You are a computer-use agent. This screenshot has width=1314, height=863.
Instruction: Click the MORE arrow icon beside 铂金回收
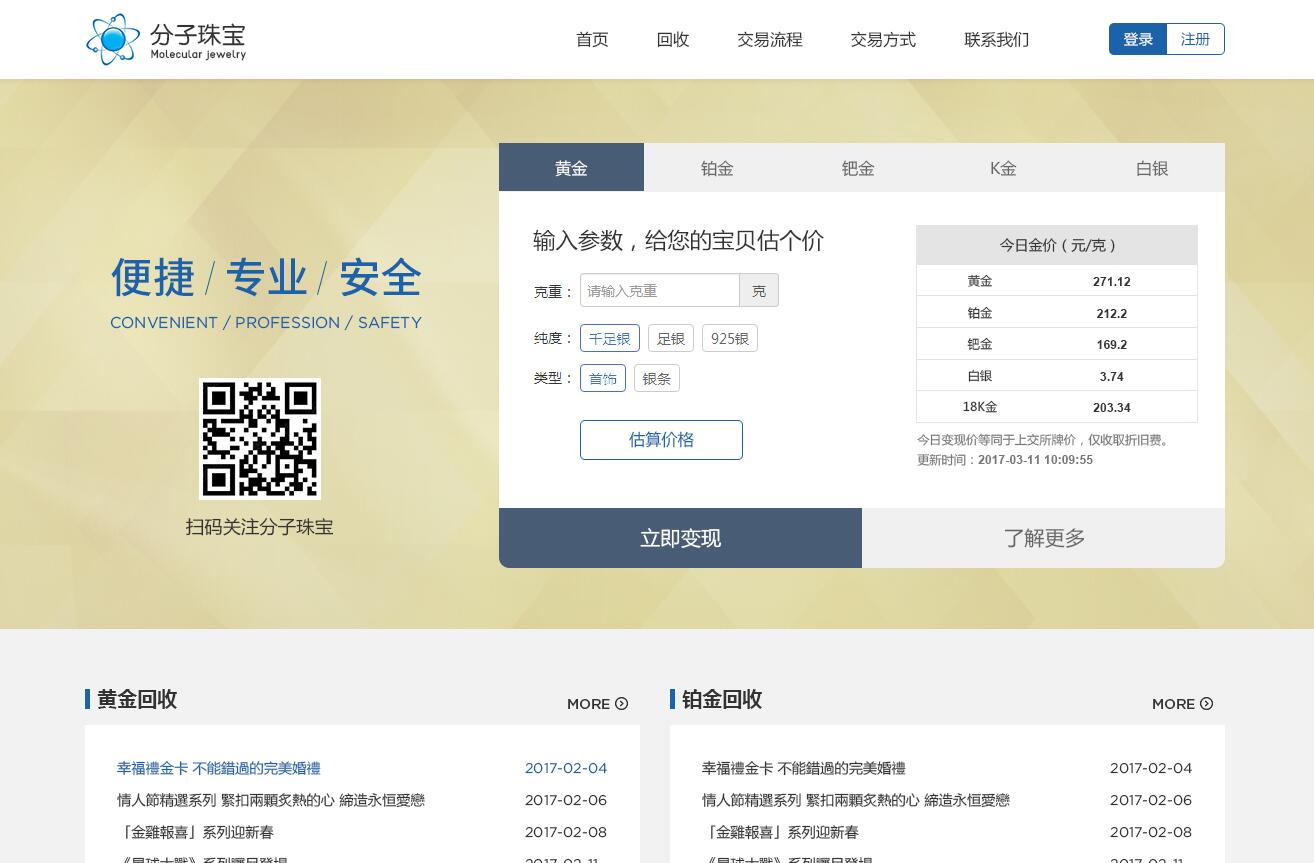tap(1206, 703)
